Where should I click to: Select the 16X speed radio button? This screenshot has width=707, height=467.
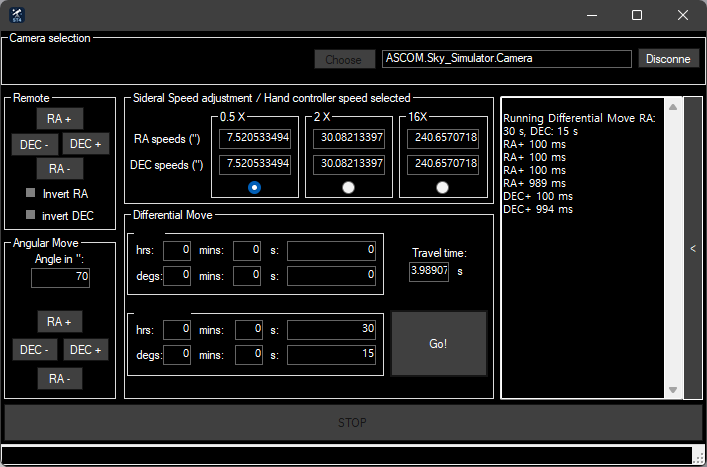[x=442, y=188]
